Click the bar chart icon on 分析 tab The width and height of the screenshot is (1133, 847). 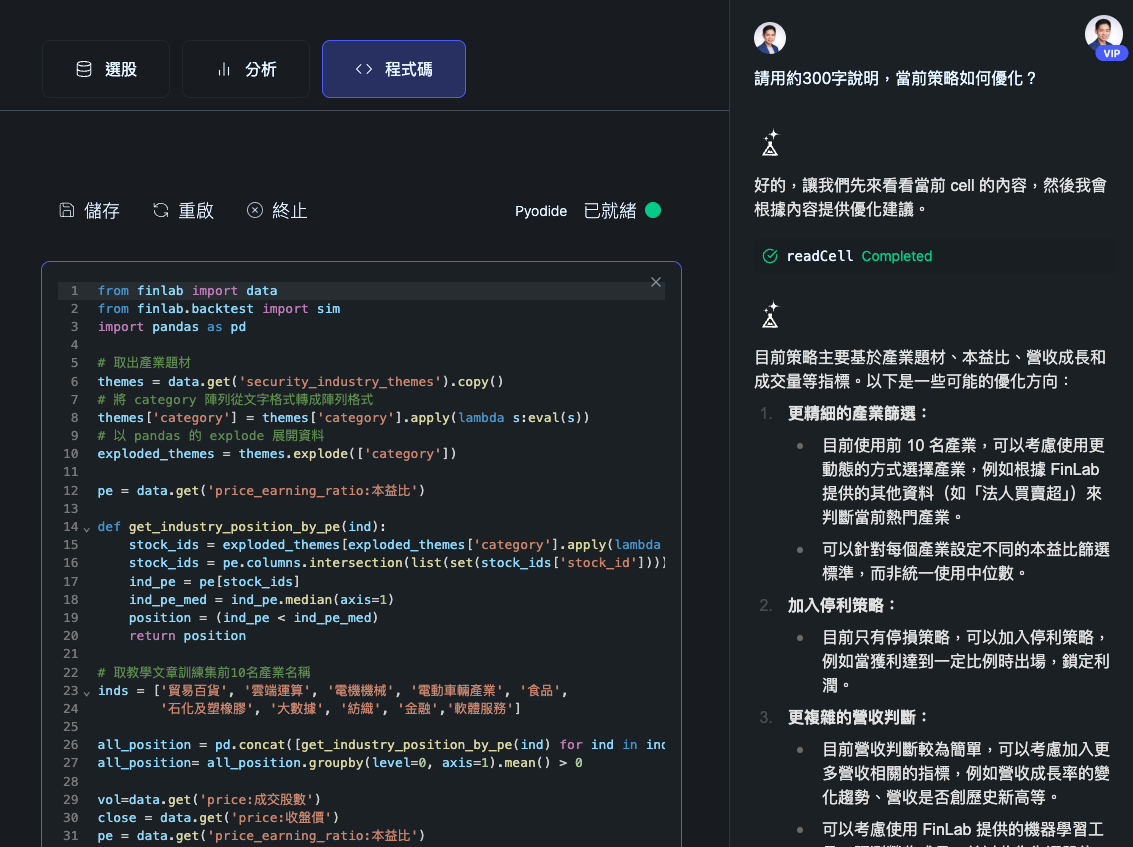tap(224, 69)
